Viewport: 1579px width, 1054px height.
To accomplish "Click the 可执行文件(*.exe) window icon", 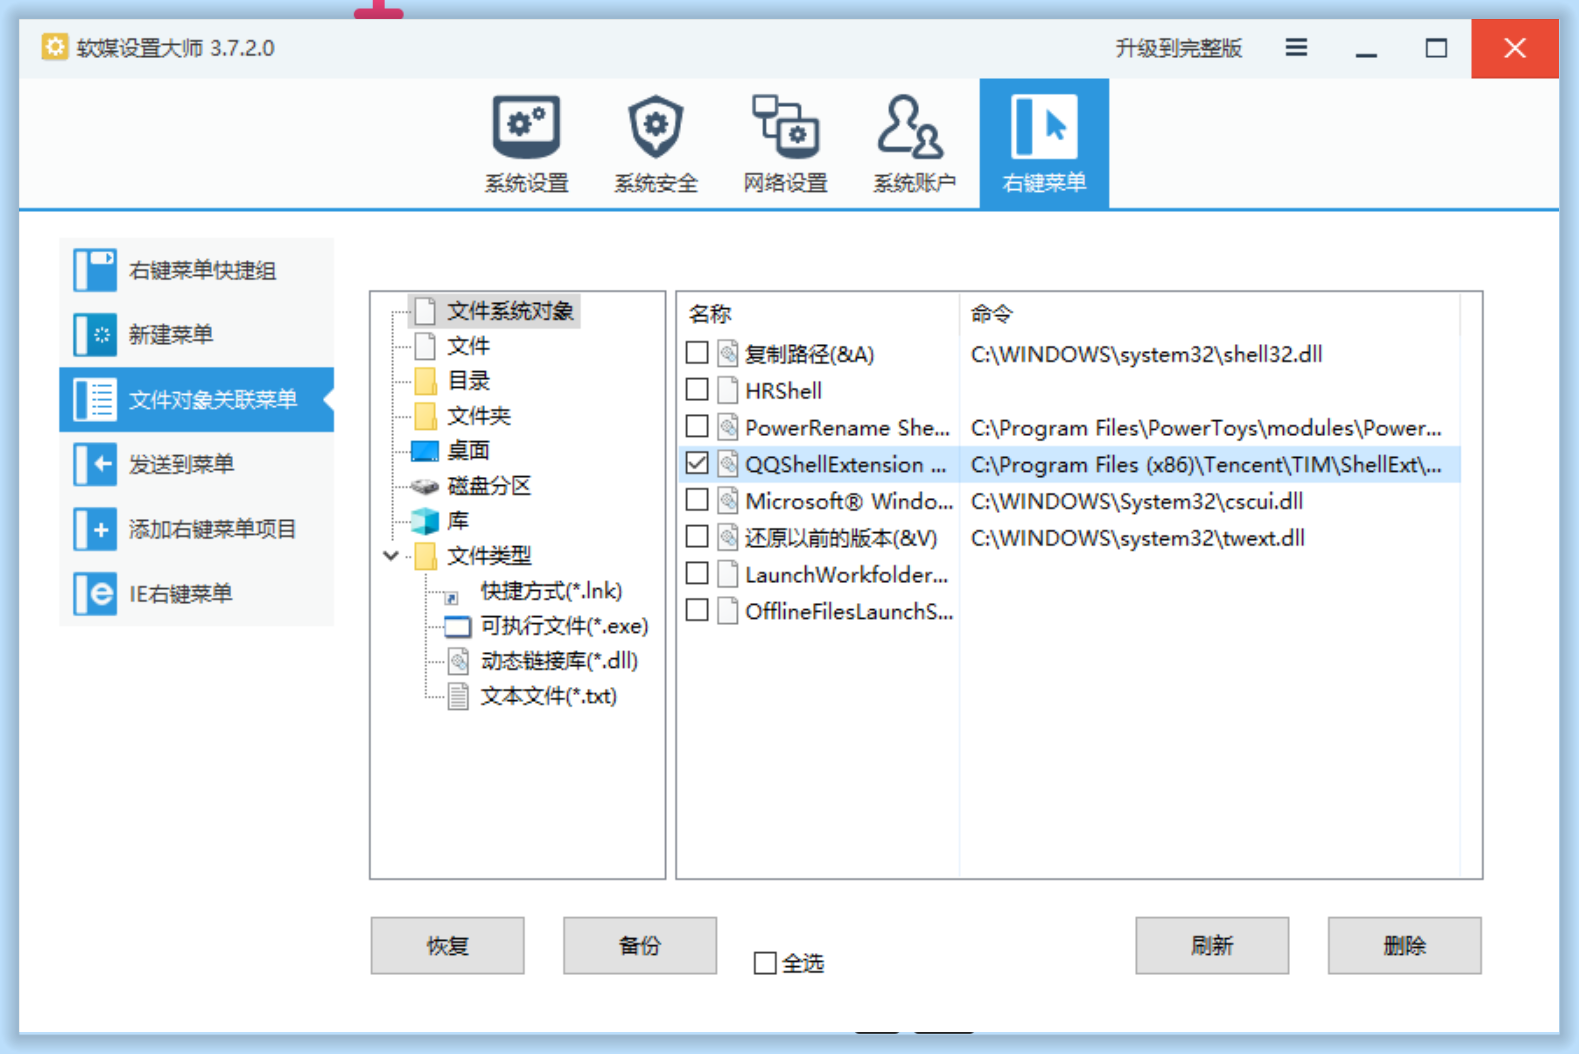I will [x=457, y=627].
